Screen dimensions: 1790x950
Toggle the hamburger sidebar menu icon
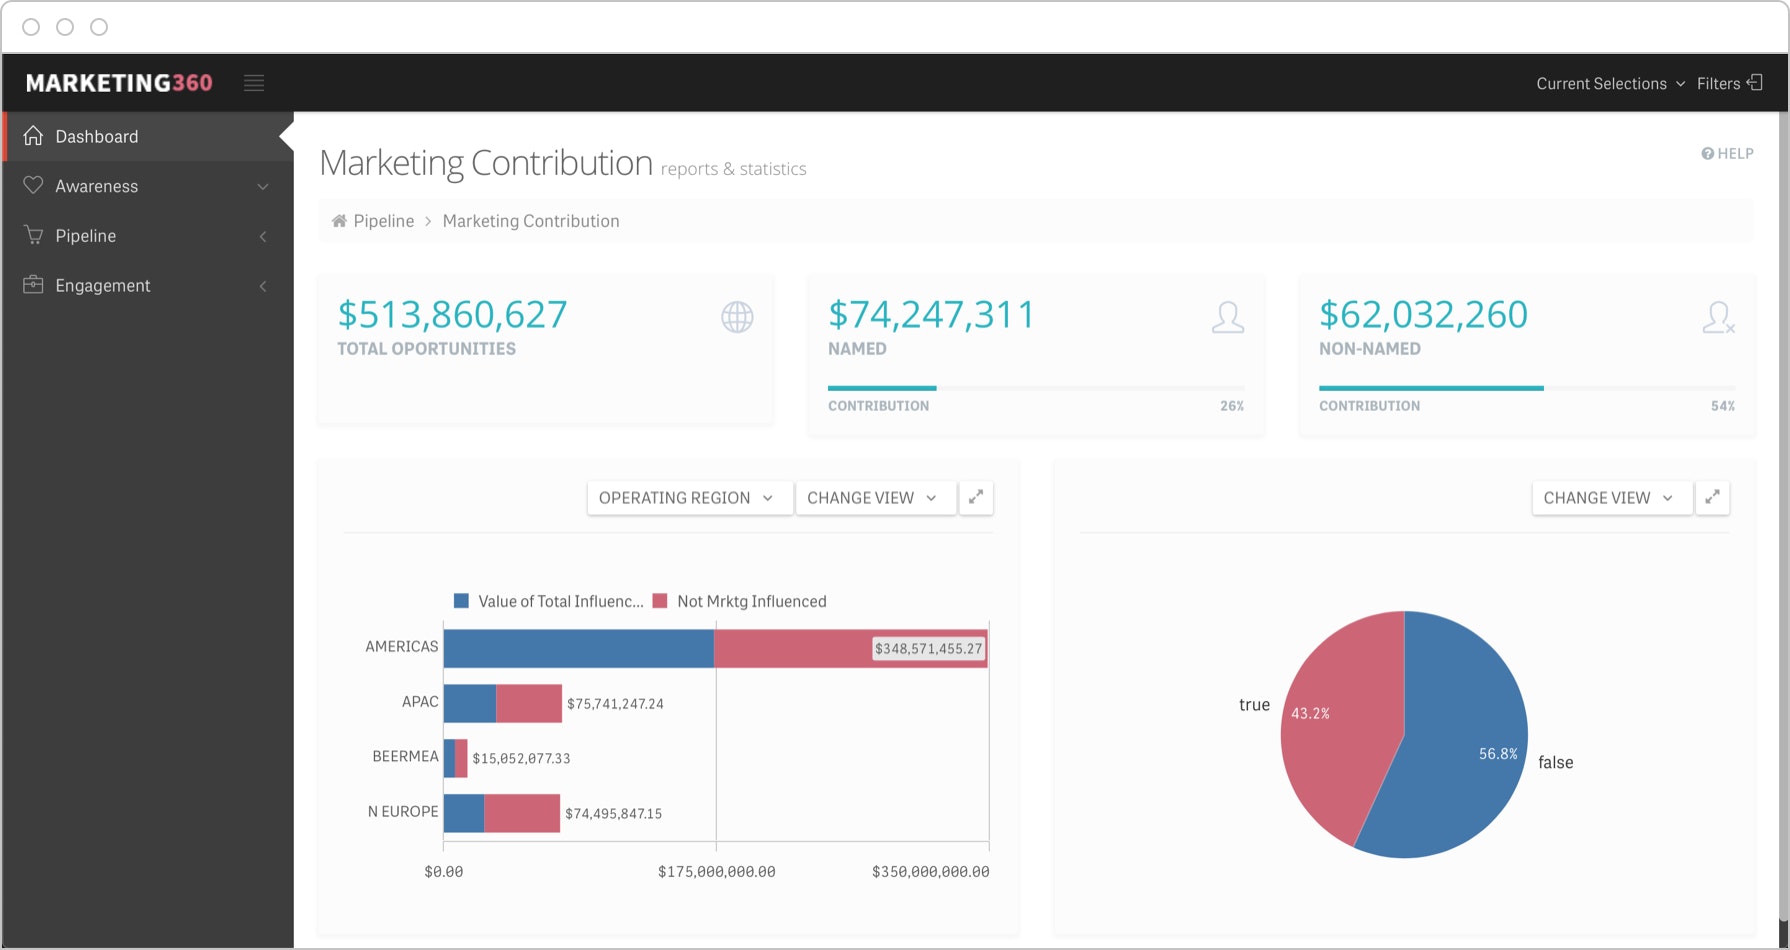(254, 83)
